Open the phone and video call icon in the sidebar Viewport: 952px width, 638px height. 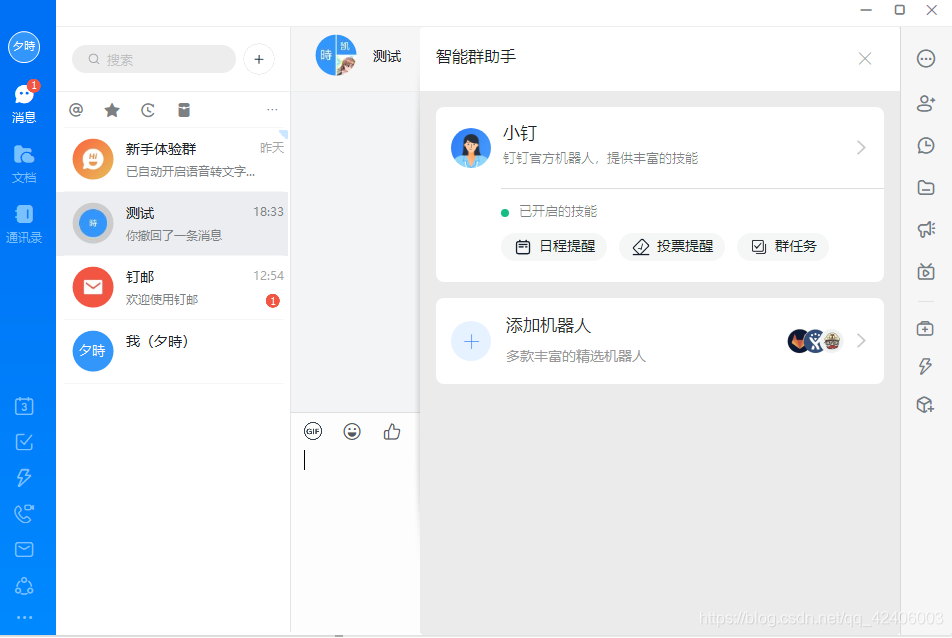tap(24, 514)
